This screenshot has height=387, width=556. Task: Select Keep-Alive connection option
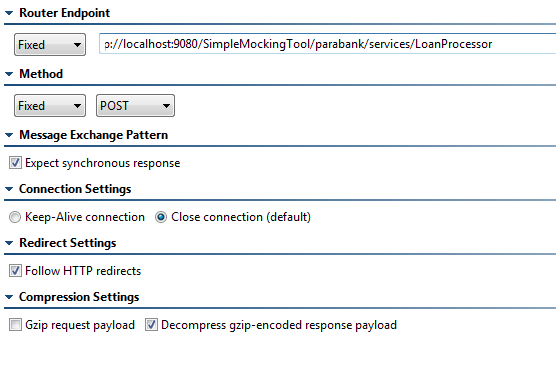(x=15, y=217)
